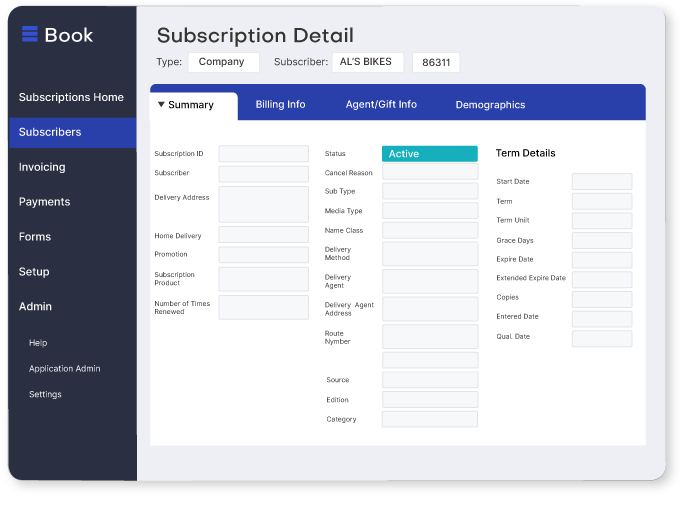Open Settings in the sidebar
The height and width of the screenshot is (520, 680).
point(45,395)
